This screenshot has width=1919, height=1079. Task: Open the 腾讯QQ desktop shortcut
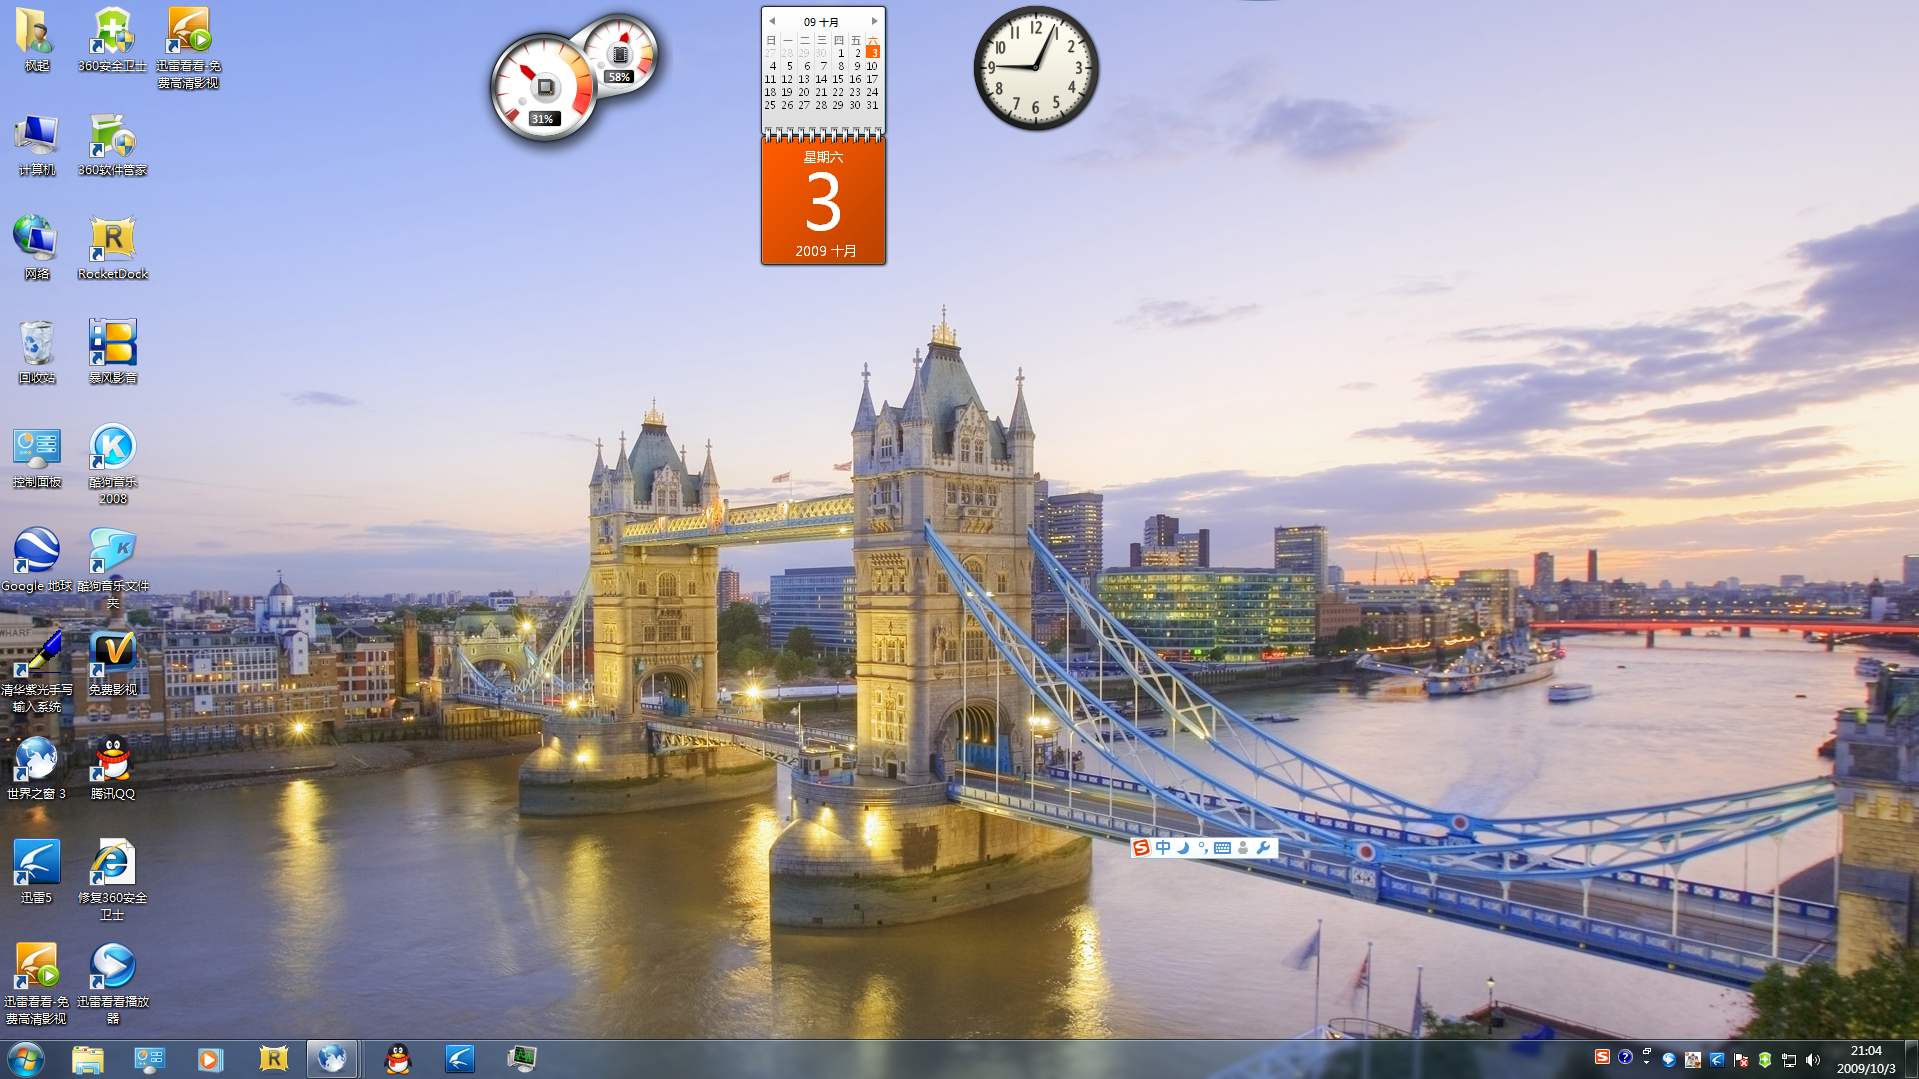(x=112, y=769)
